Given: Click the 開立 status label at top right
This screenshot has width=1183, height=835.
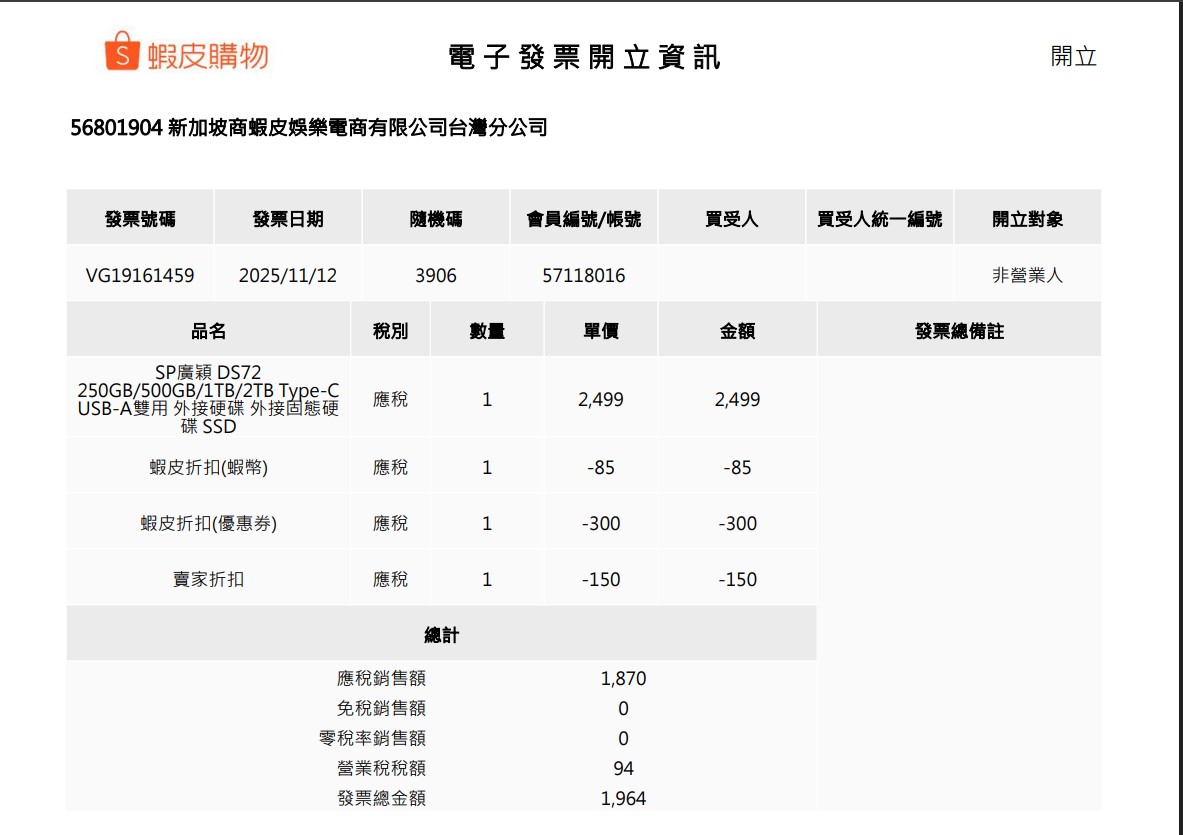Looking at the screenshot, I should [x=1073, y=56].
